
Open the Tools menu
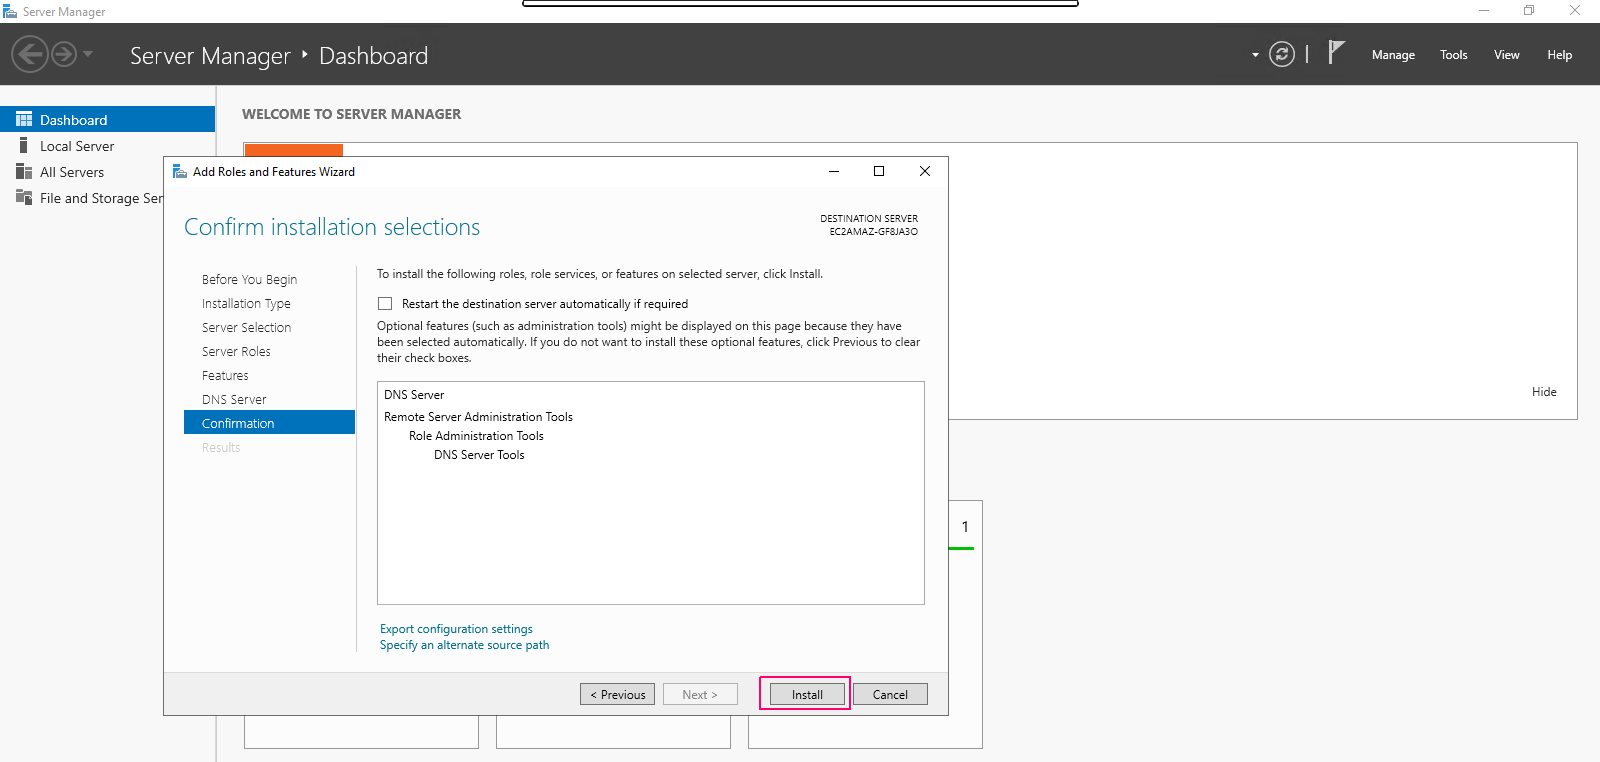tap(1454, 55)
